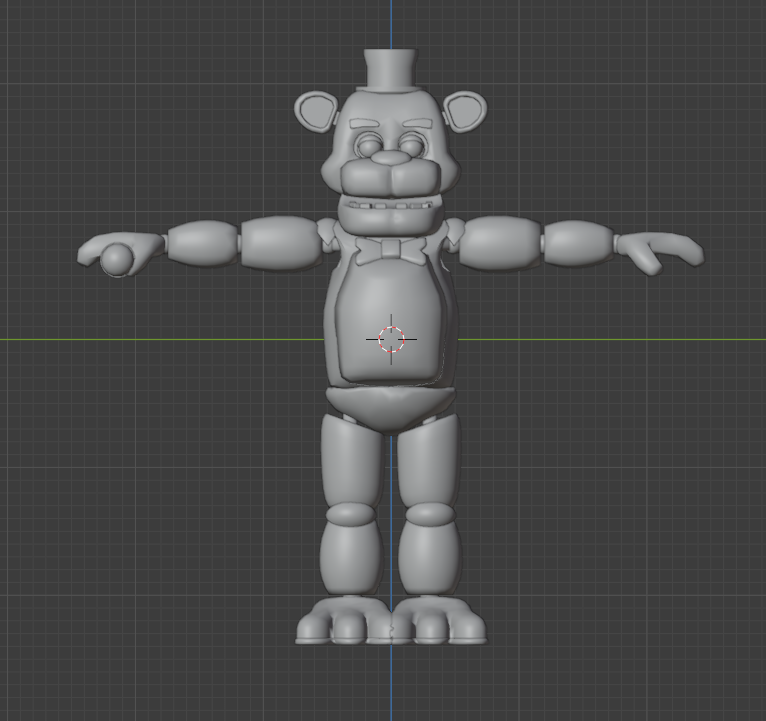766x721 pixels.
Task: Select the thigh on open-hand side
Action: coord(428,462)
